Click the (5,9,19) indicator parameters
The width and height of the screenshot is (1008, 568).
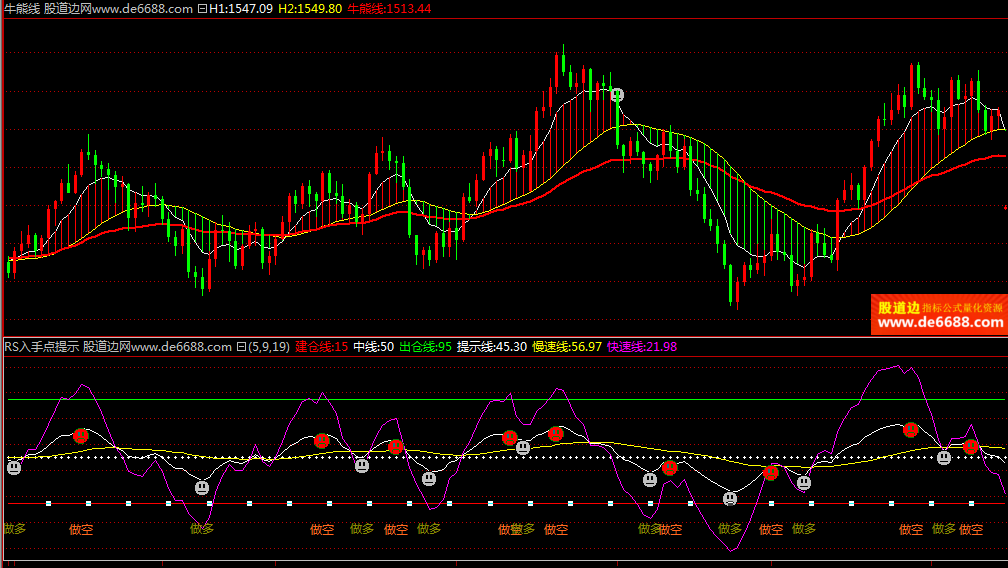269,347
